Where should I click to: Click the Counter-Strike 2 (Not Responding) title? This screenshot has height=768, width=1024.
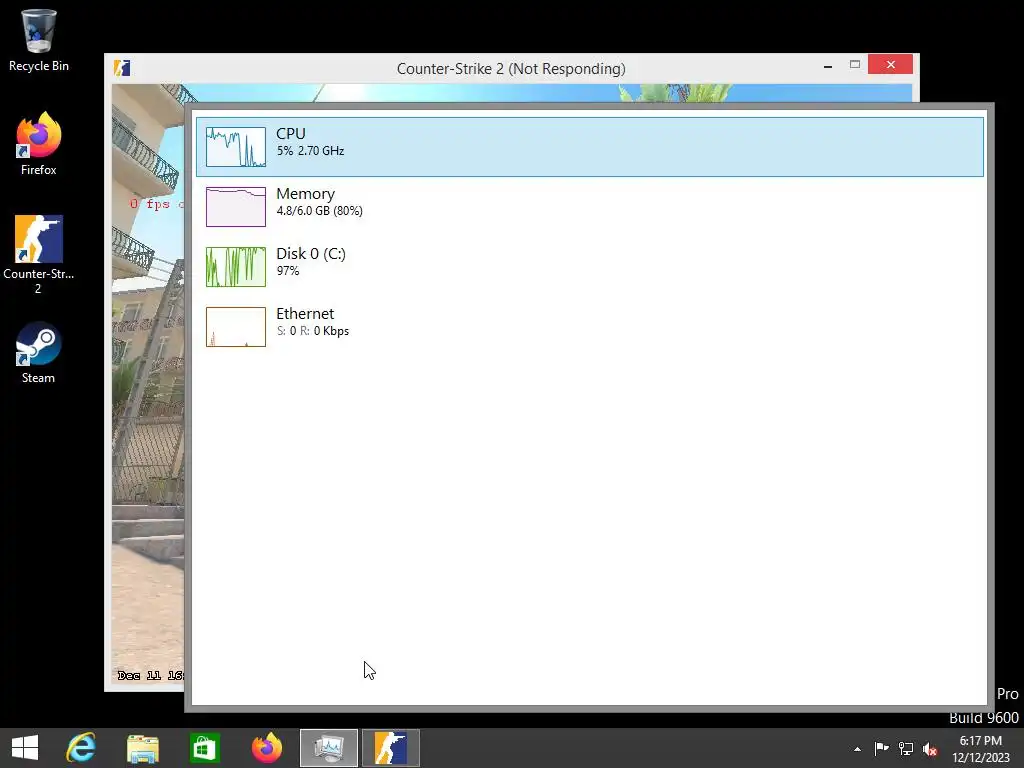[x=511, y=69]
